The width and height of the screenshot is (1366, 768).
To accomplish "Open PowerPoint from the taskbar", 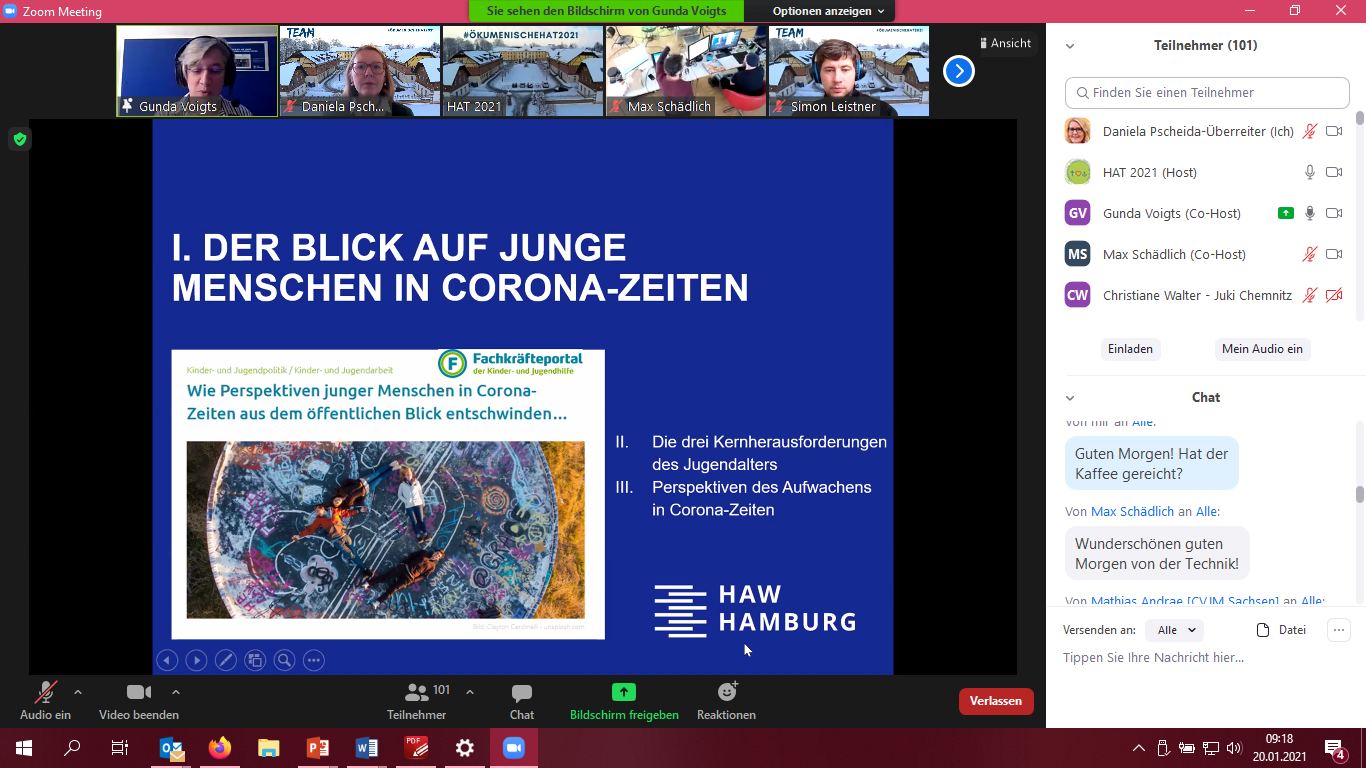I will tap(318, 748).
